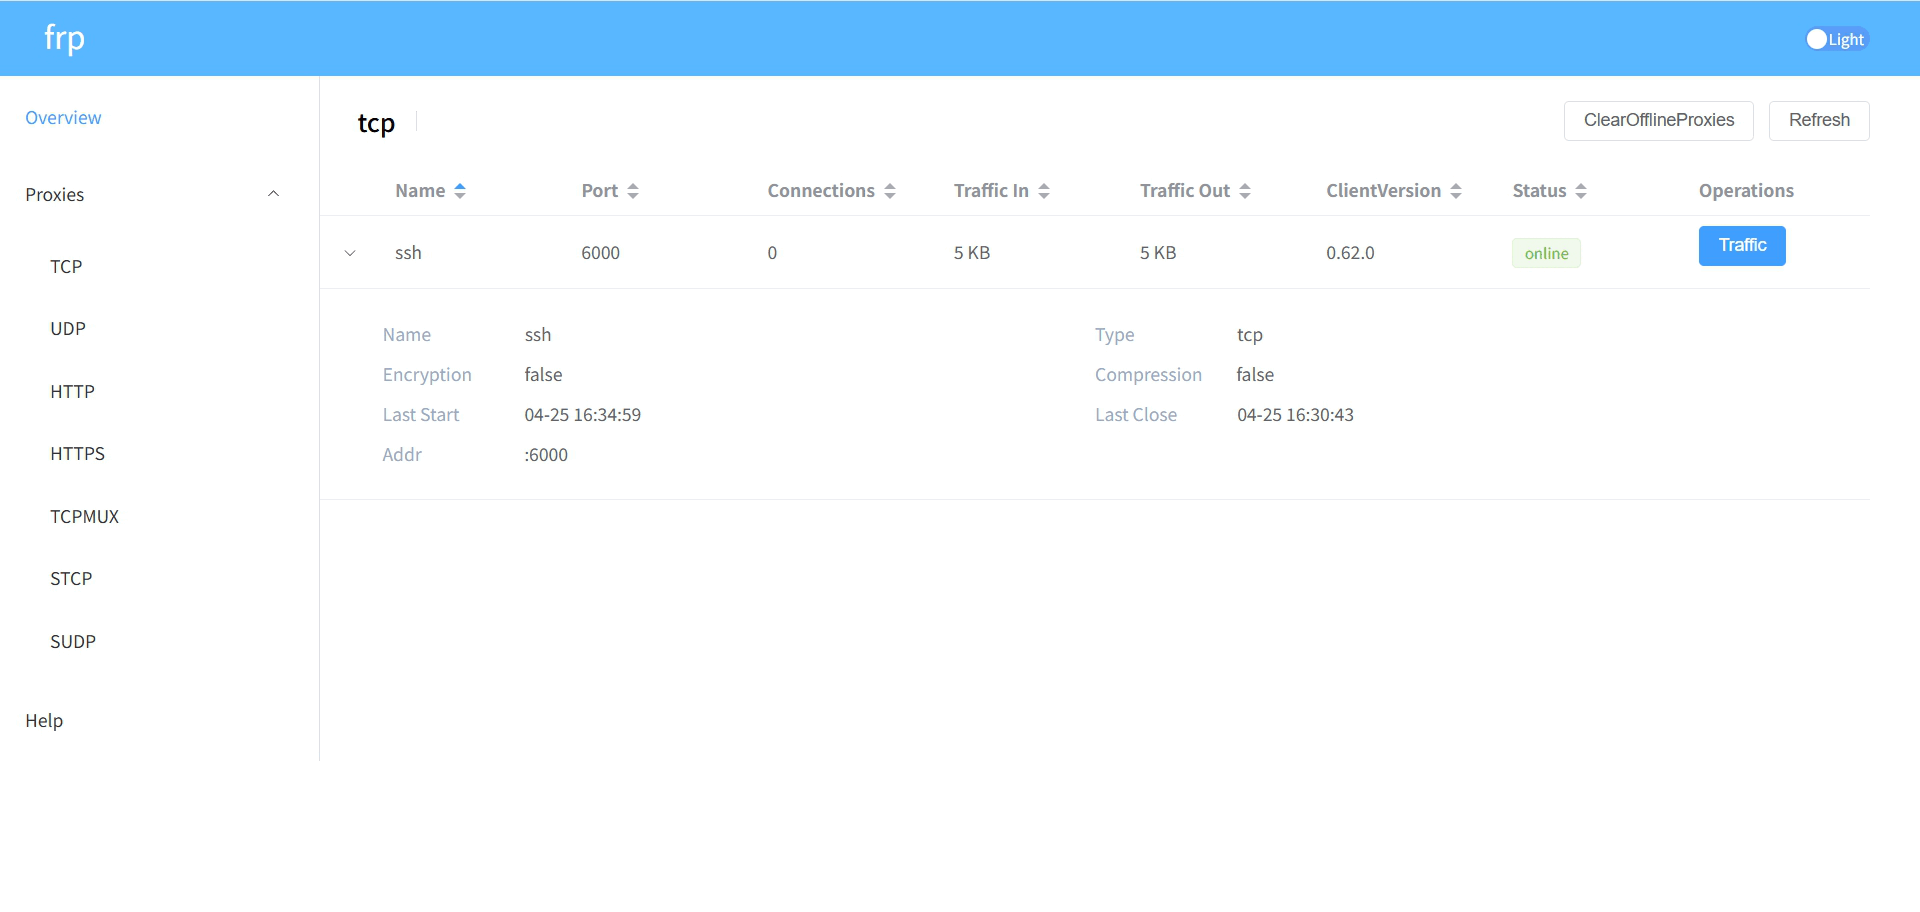Open the Overview page
Image resolution: width=1920 pixels, height=912 pixels.
63,118
